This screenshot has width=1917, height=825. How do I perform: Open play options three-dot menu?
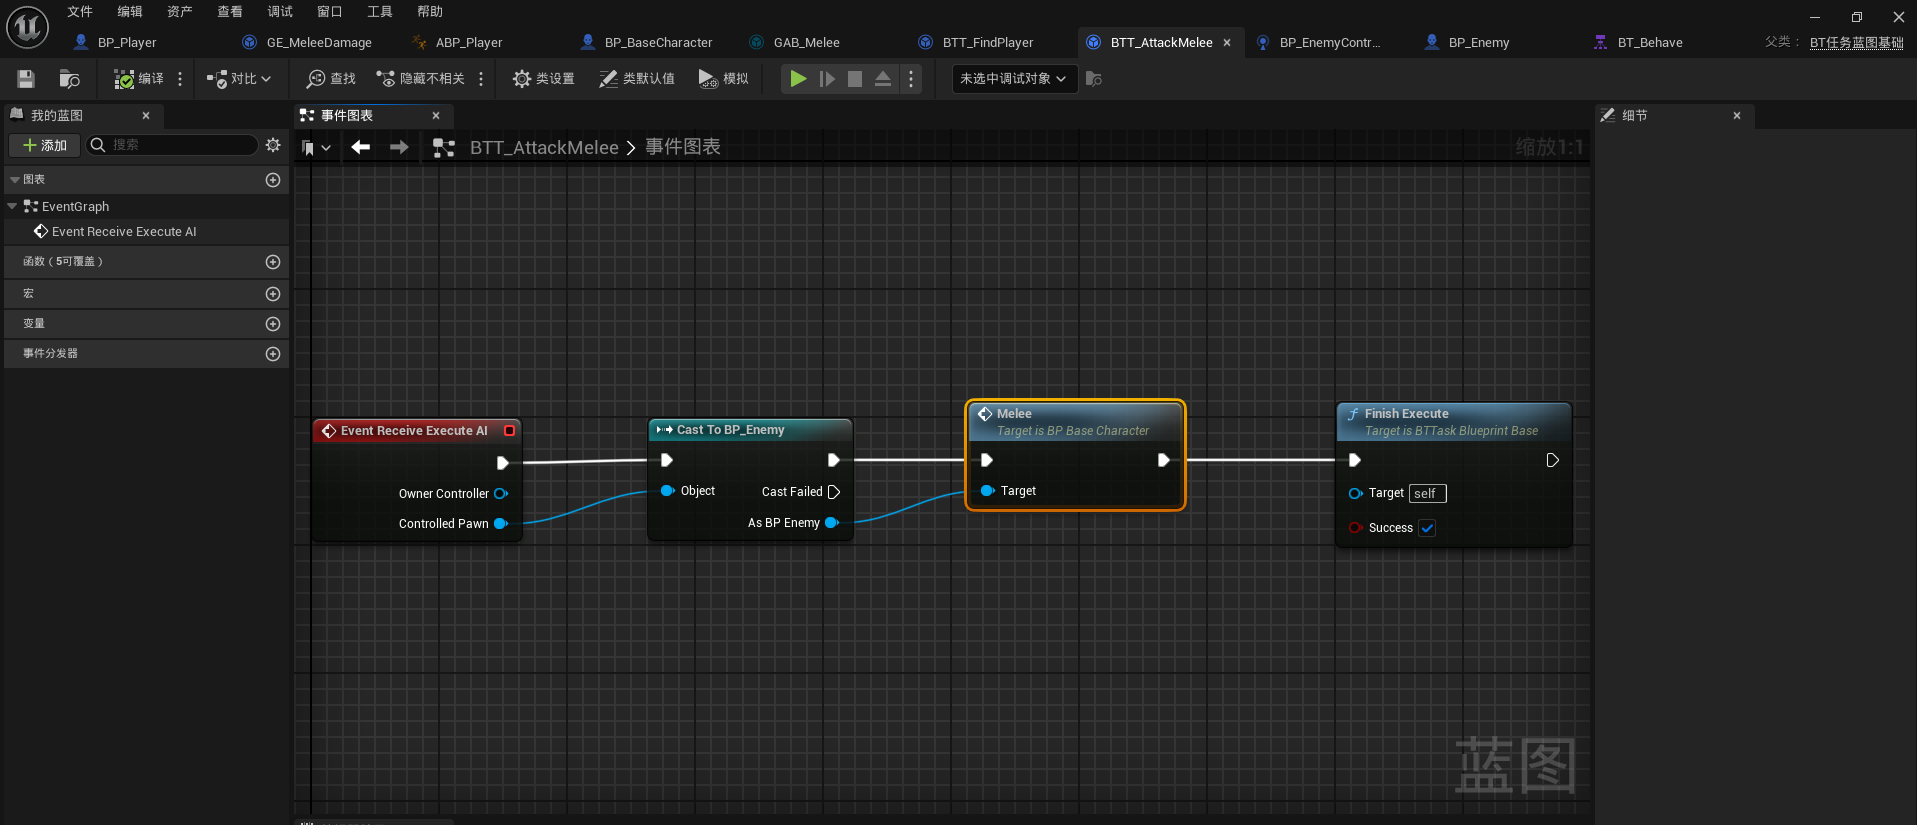pyautogui.click(x=910, y=79)
